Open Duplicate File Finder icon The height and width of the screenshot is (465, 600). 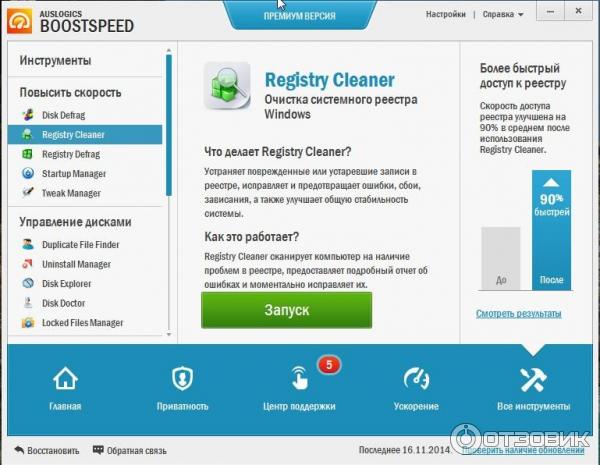point(28,245)
